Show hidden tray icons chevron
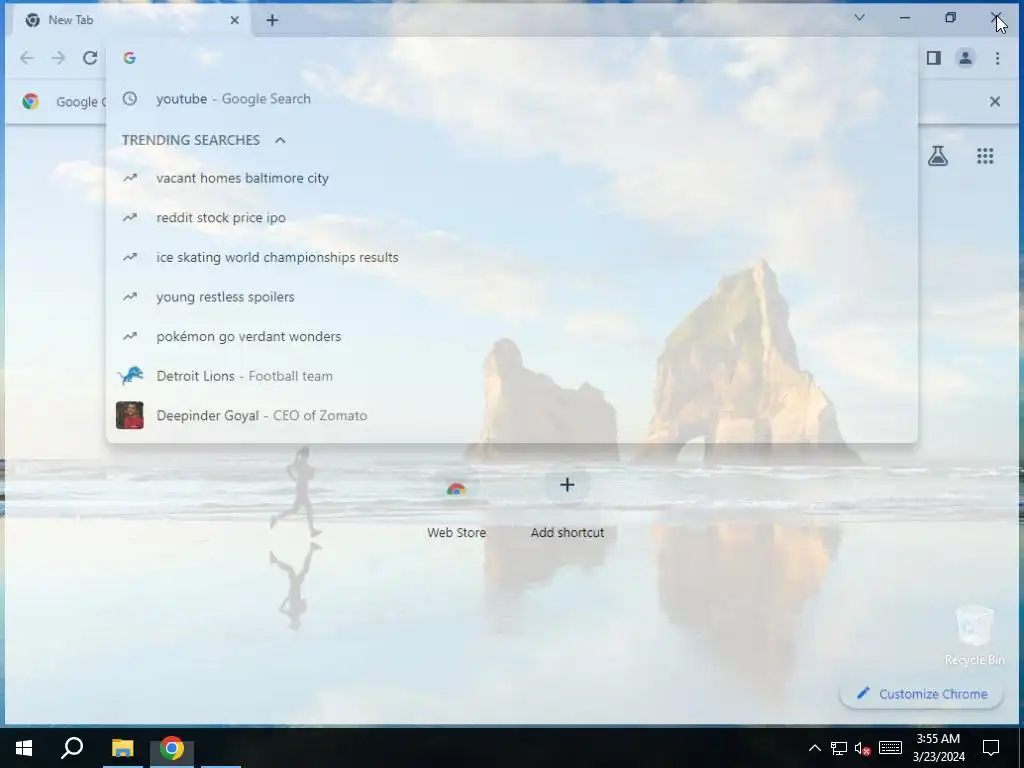 point(814,748)
